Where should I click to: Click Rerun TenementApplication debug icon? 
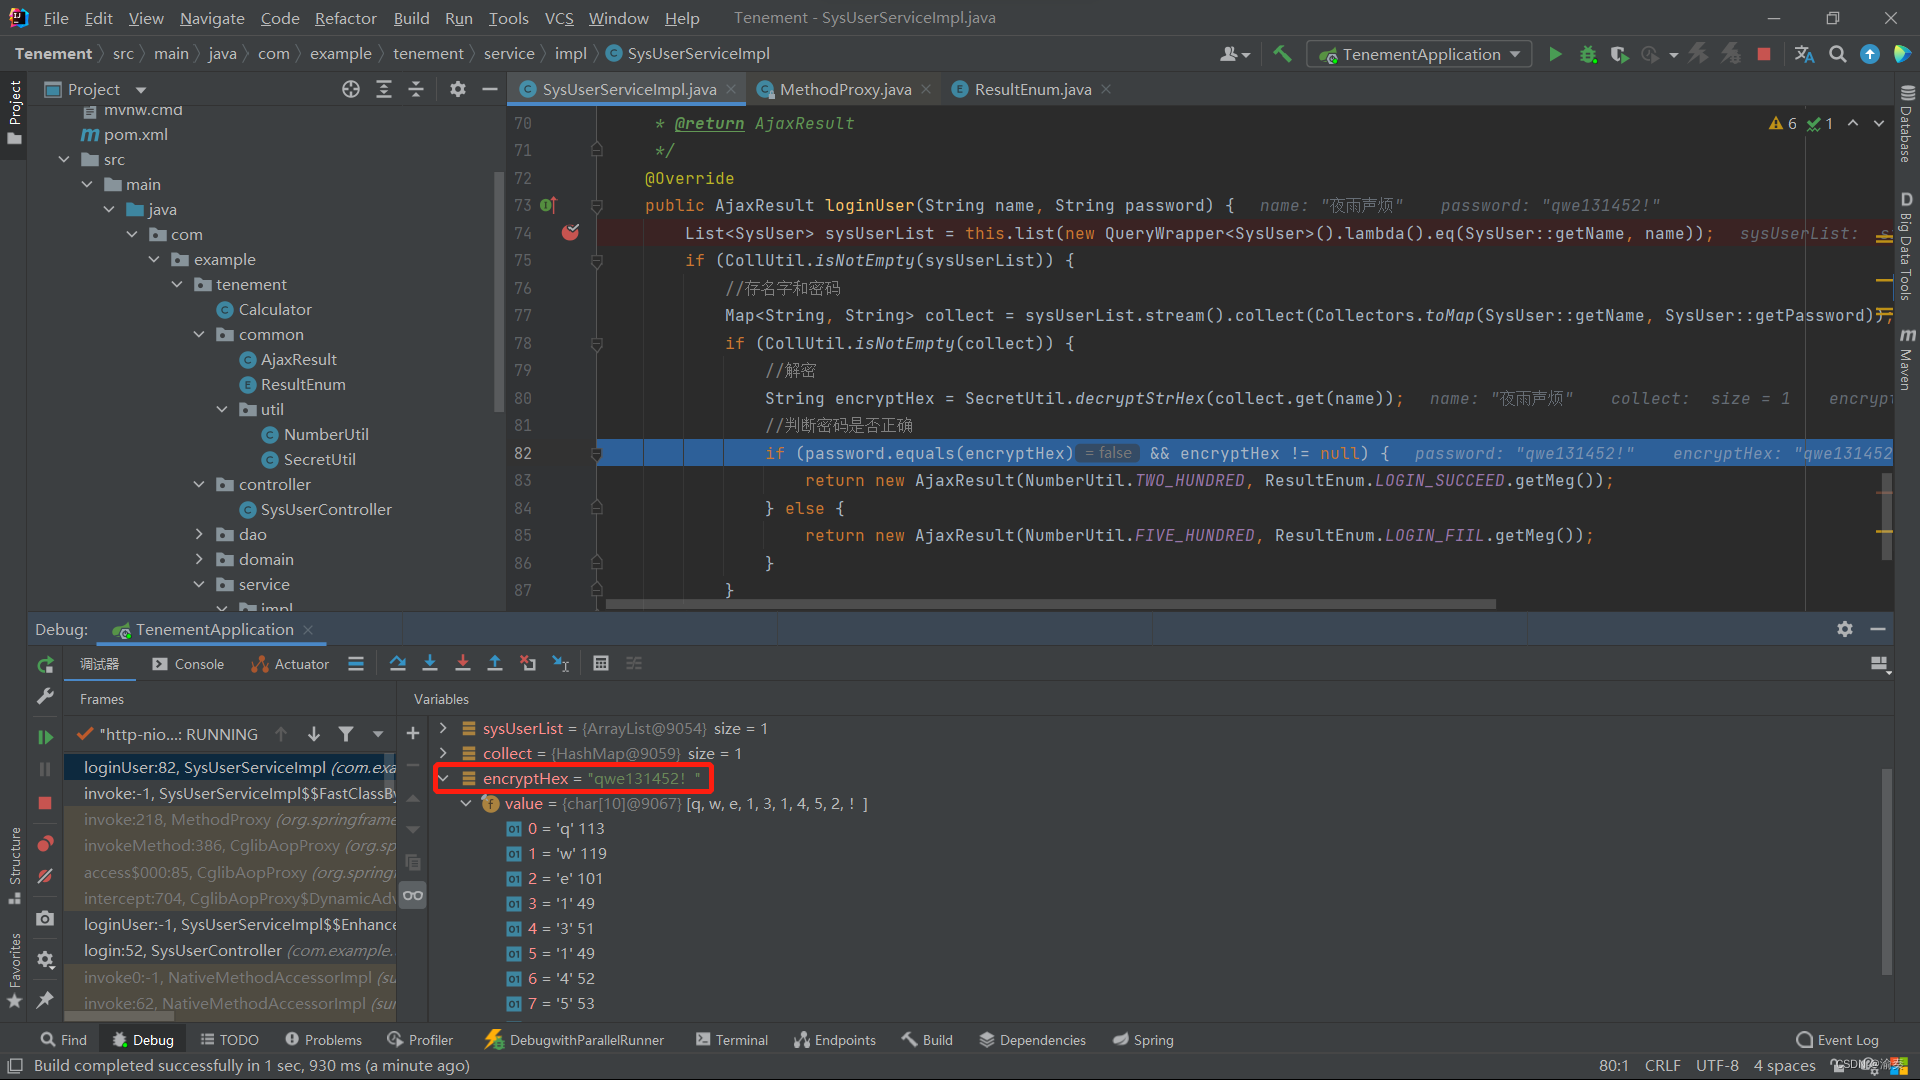coord(45,665)
